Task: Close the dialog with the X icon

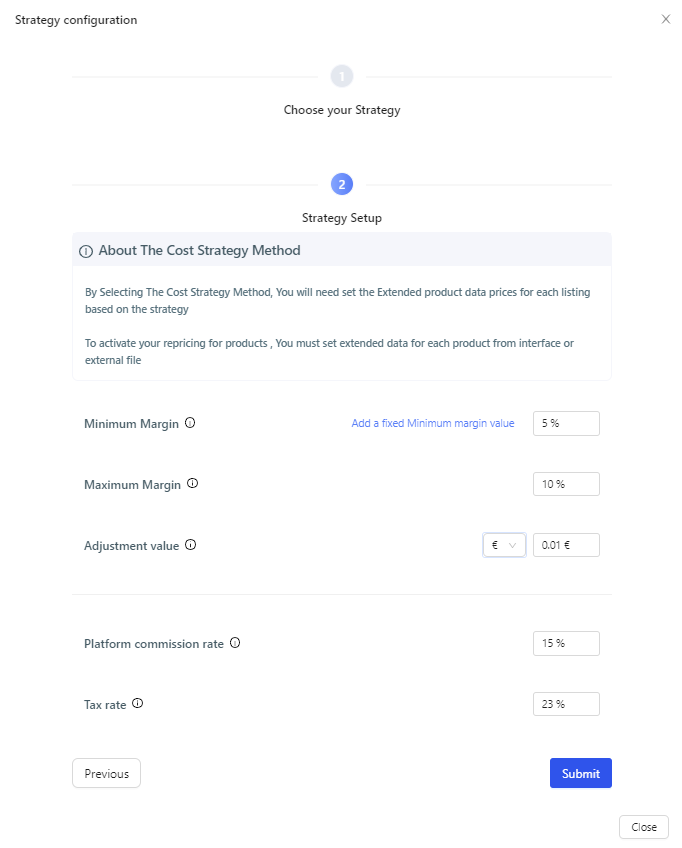Action: coord(666,19)
